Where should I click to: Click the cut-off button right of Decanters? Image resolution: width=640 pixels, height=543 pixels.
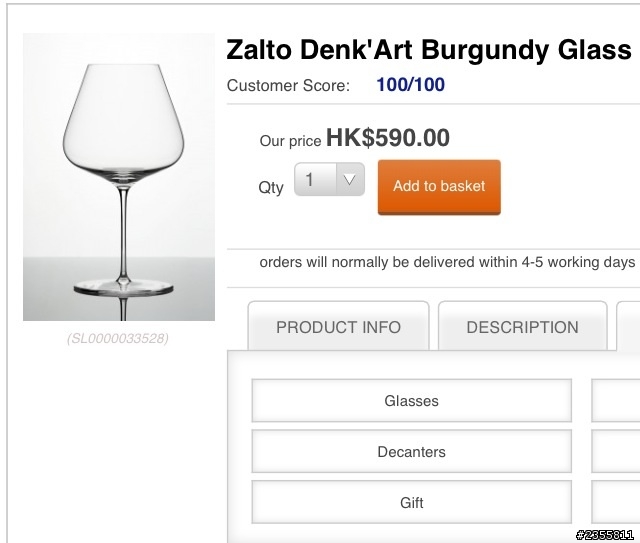[x=616, y=452]
